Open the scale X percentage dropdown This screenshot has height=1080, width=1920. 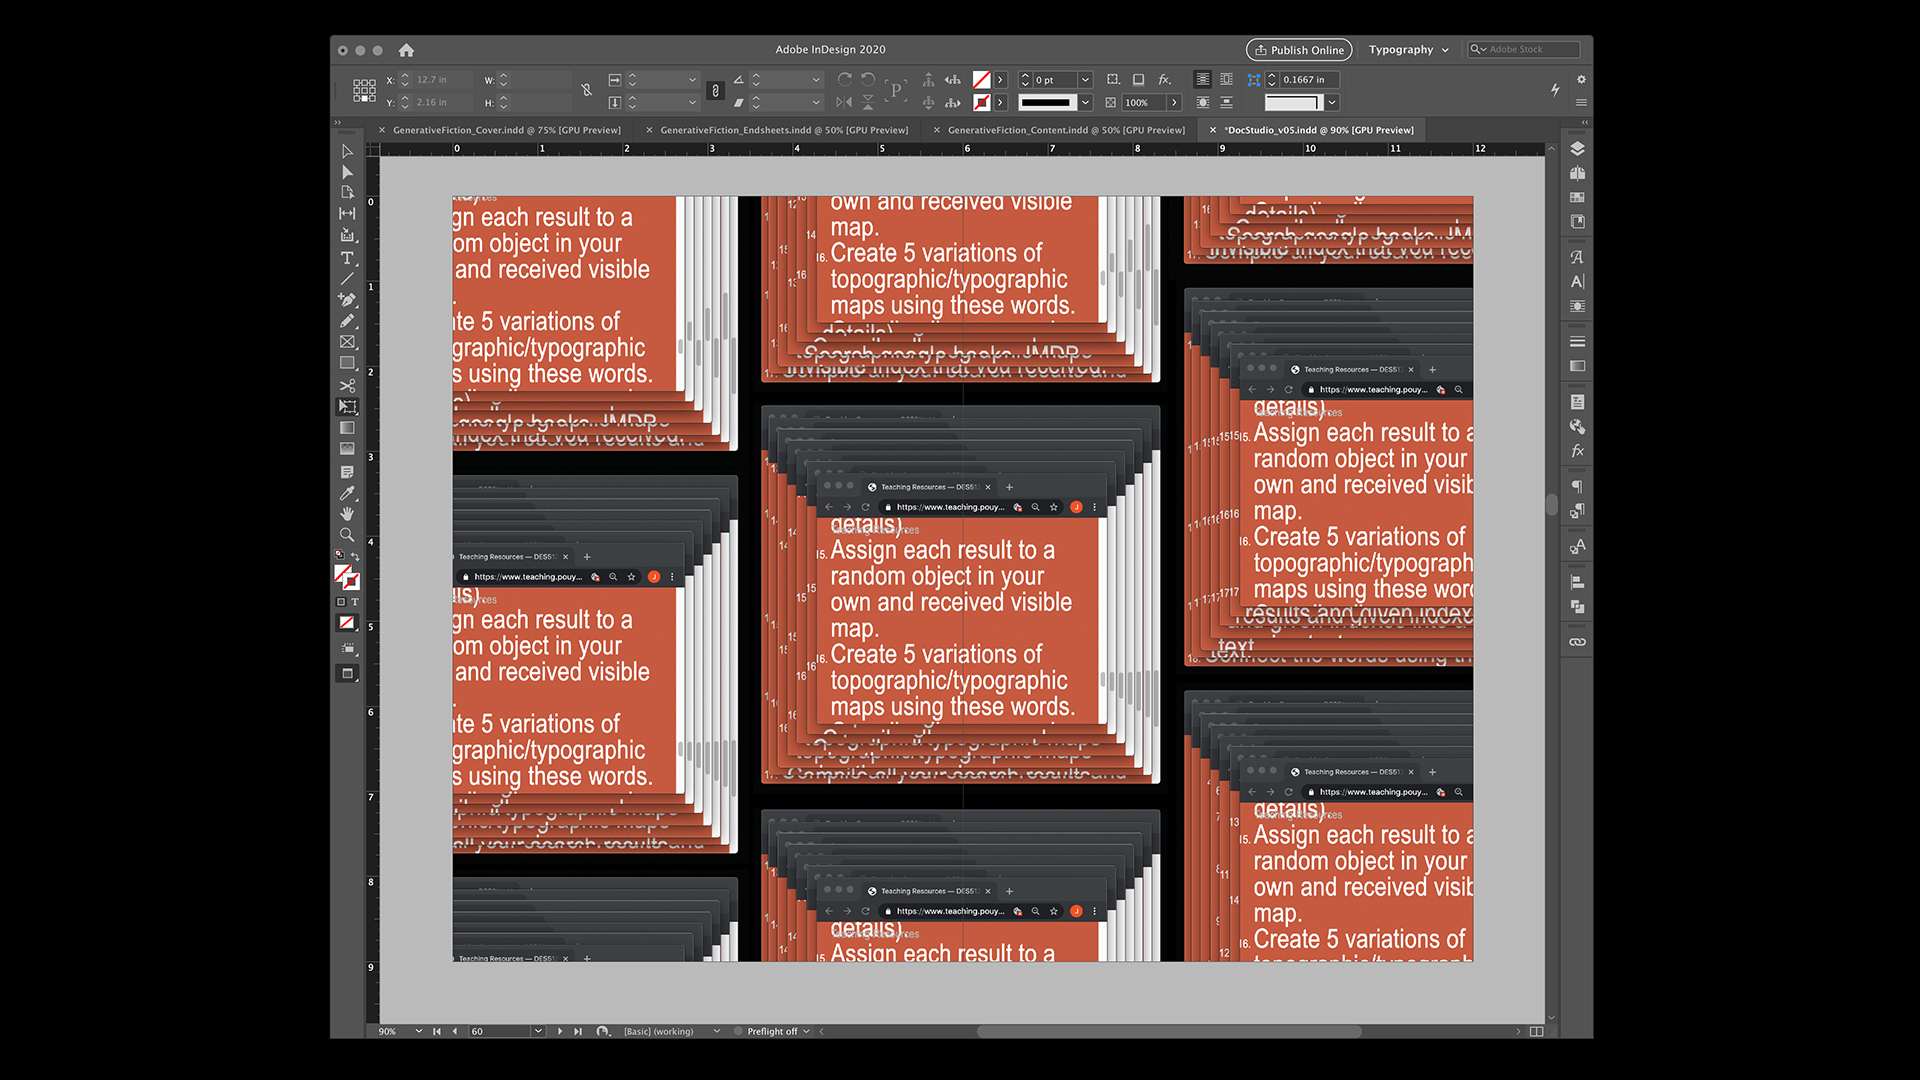point(692,79)
